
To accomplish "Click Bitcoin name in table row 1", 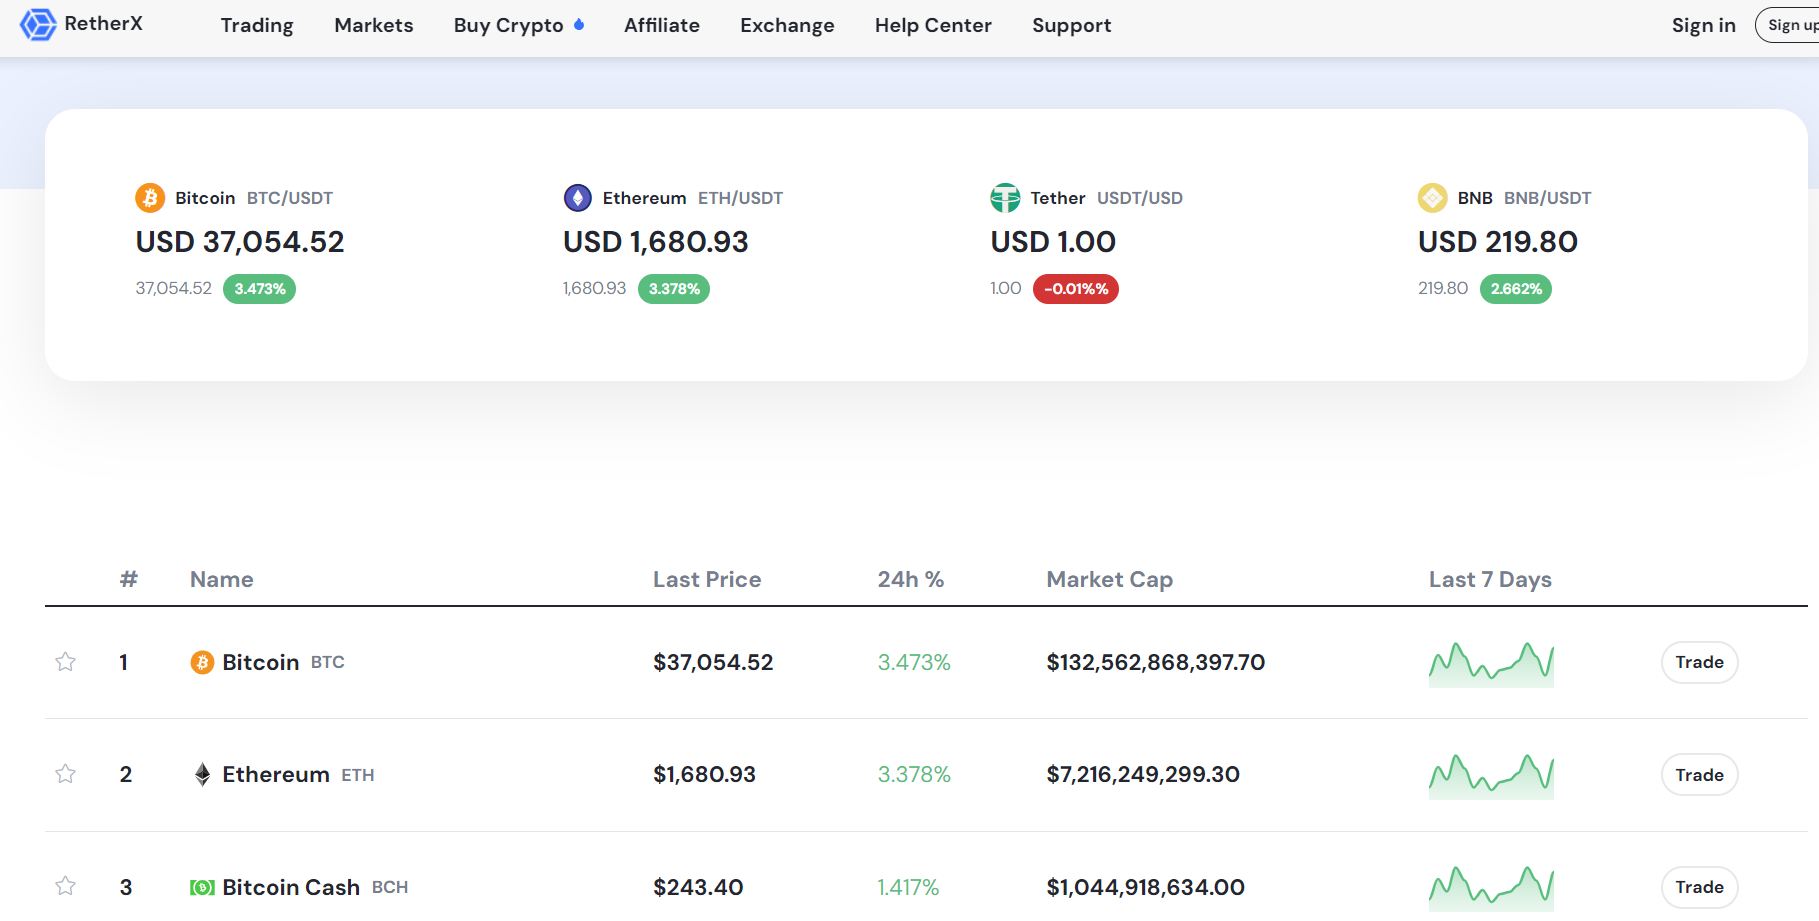I will [x=261, y=662].
